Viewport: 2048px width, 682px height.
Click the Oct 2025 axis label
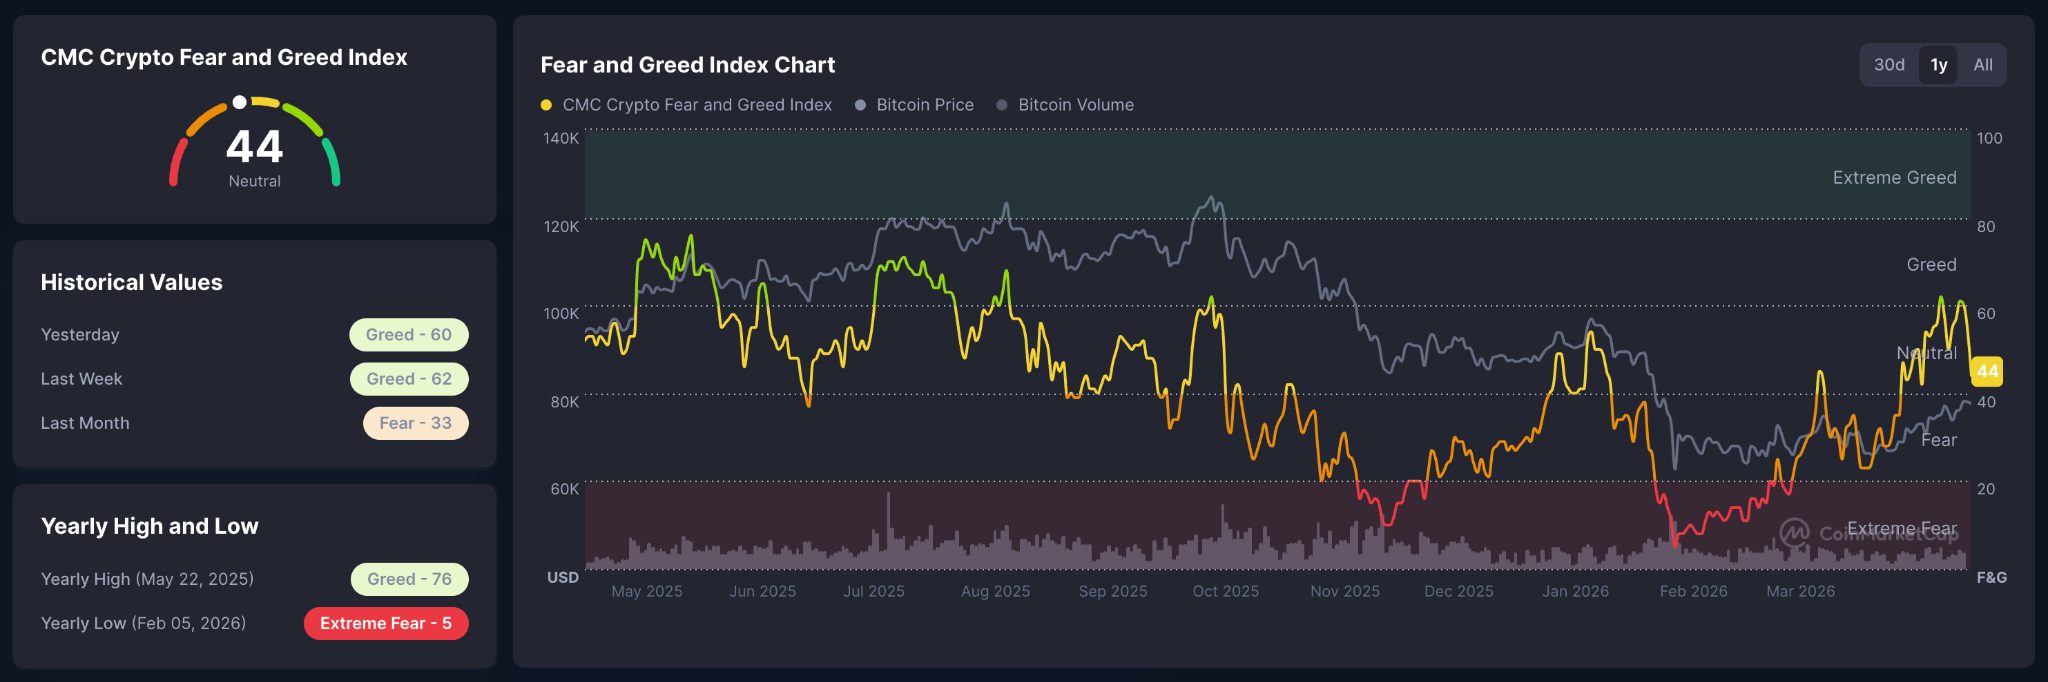[1226, 591]
